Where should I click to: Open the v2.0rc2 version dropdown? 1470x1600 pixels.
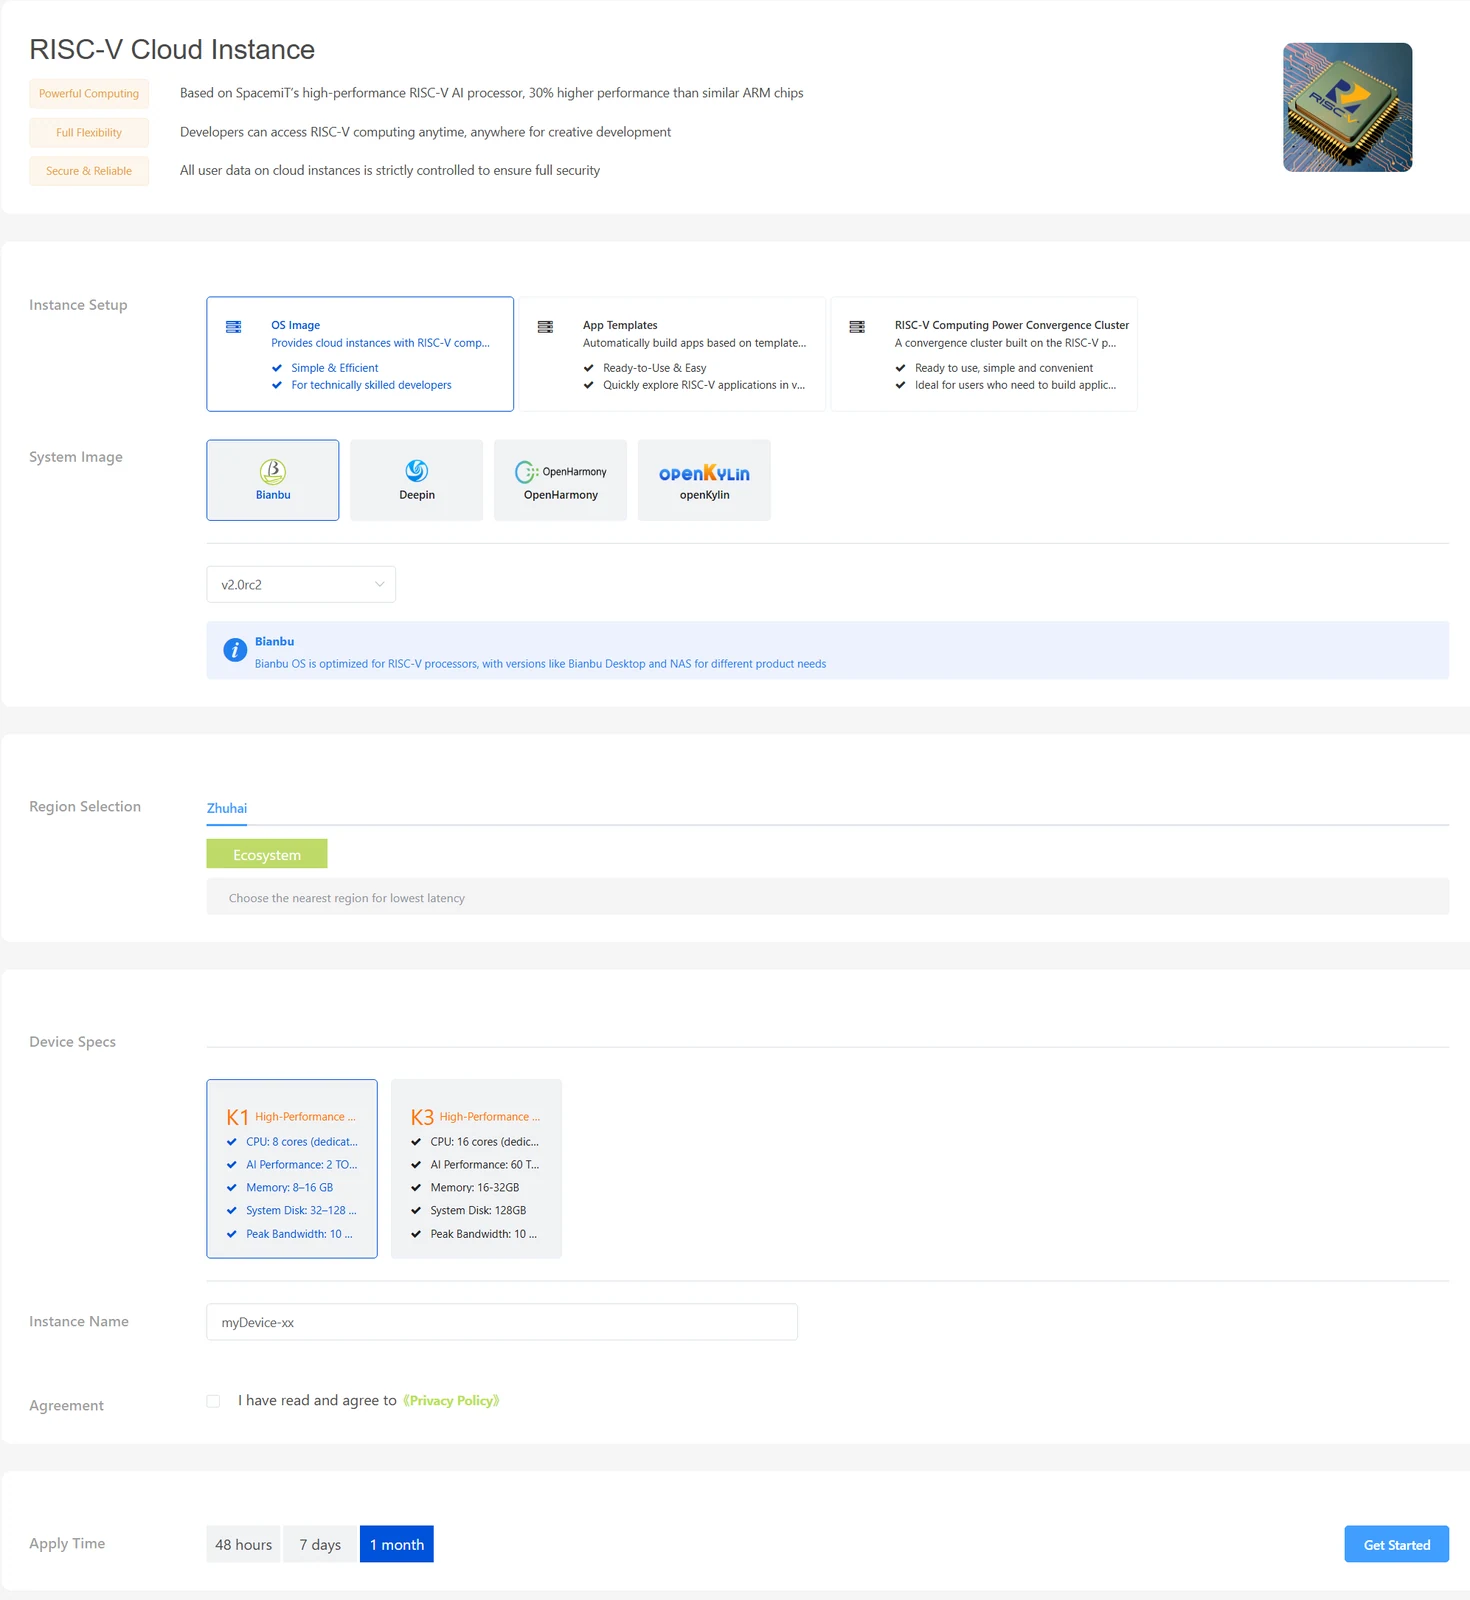point(301,584)
